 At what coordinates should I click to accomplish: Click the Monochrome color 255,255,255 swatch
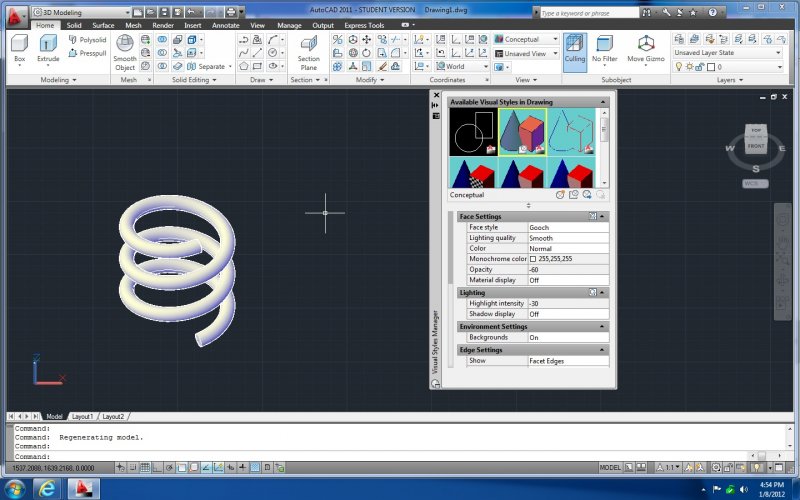click(533, 259)
